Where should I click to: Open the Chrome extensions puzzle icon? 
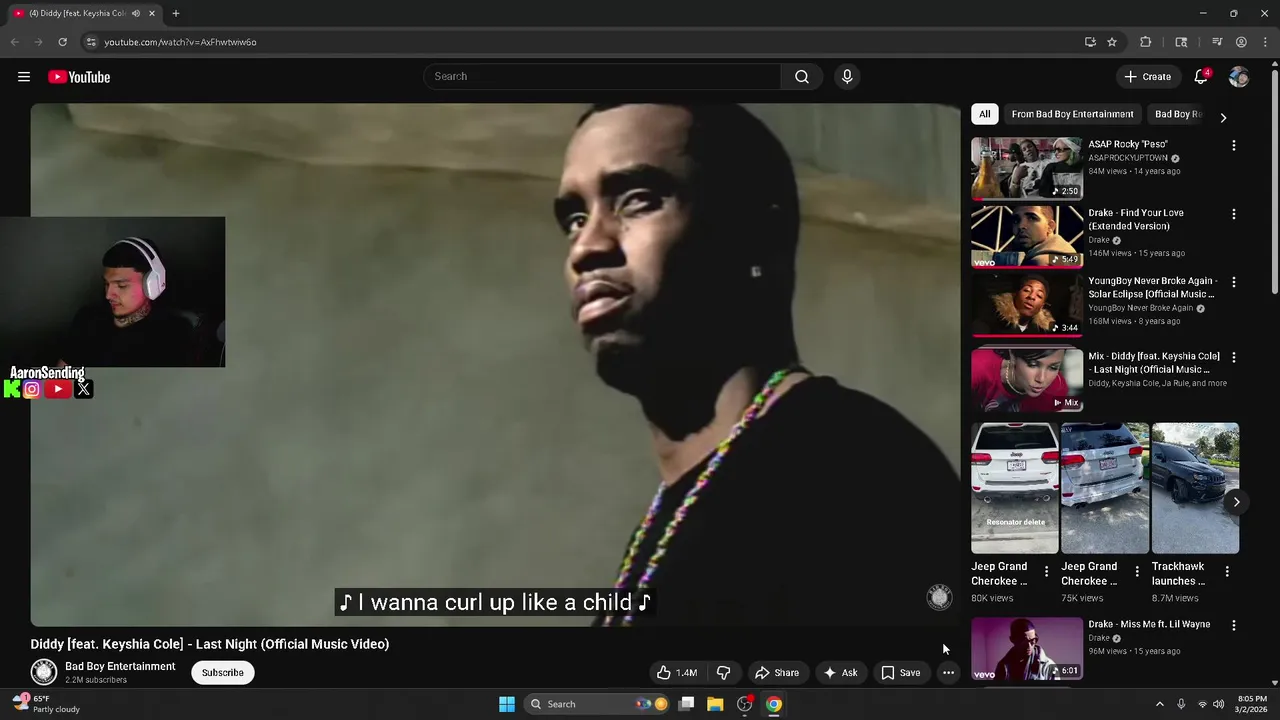1146,42
